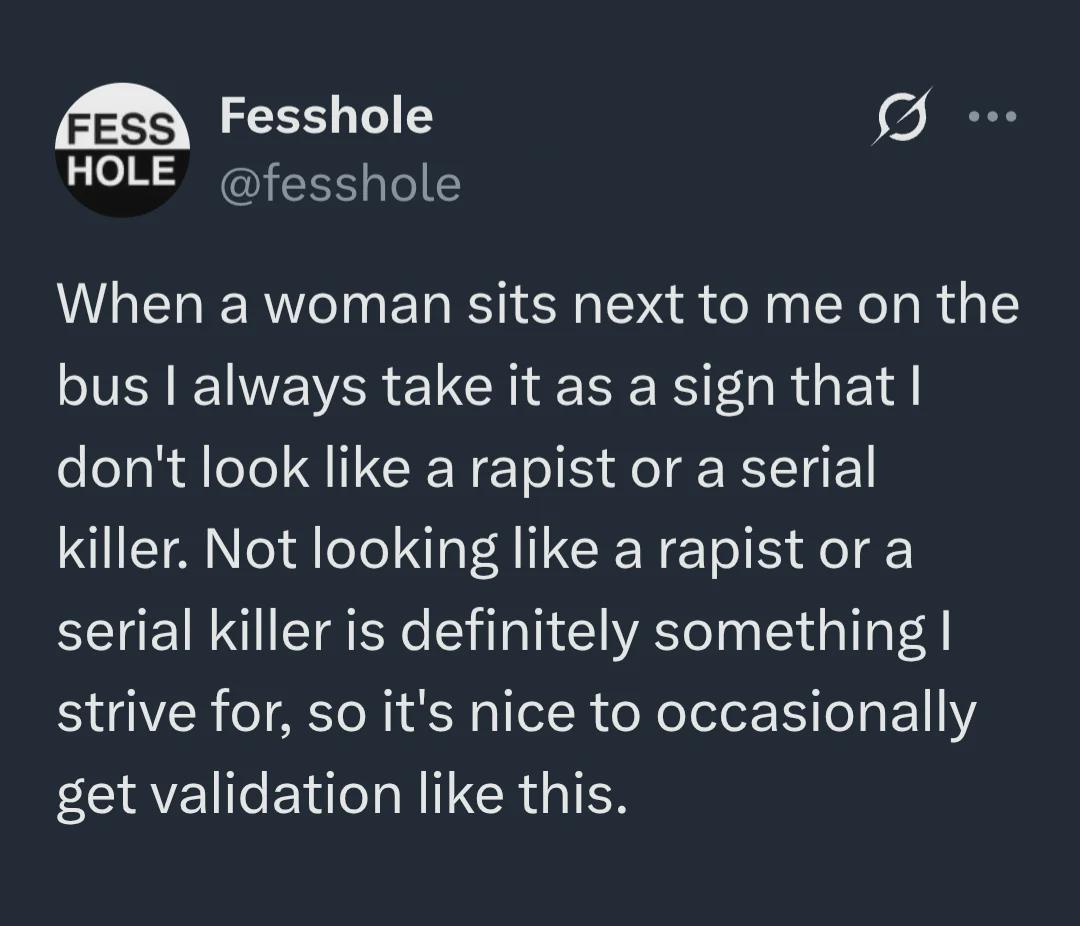The image size is (1080, 926).
Task: Open the @fesshole handle link
Action: (x=340, y=185)
